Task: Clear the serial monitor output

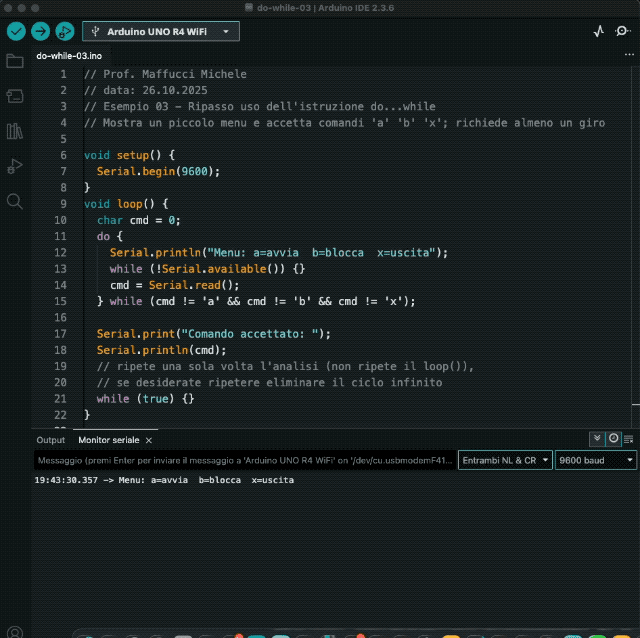Action: (629, 439)
